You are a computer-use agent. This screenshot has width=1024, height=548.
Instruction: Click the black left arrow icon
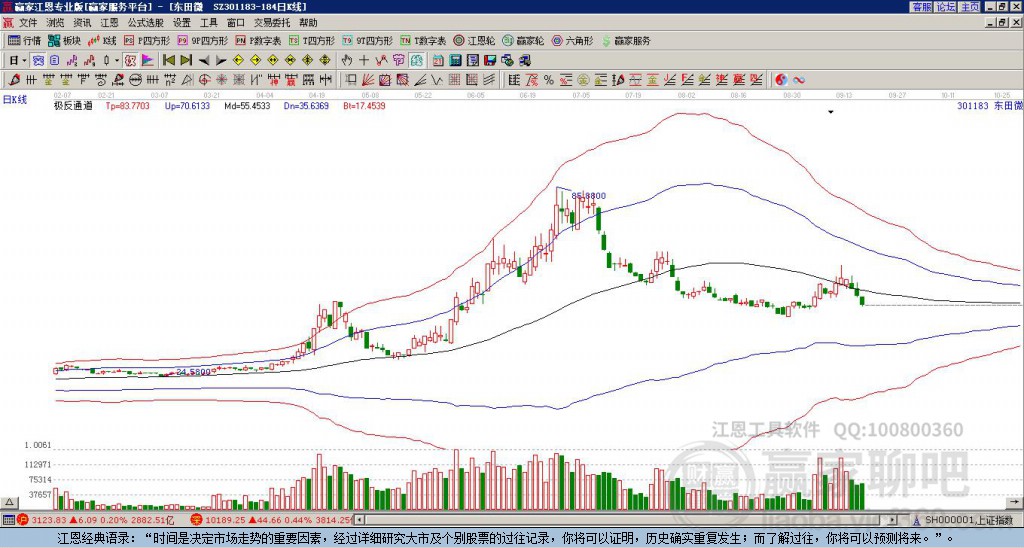tap(203, 61)
